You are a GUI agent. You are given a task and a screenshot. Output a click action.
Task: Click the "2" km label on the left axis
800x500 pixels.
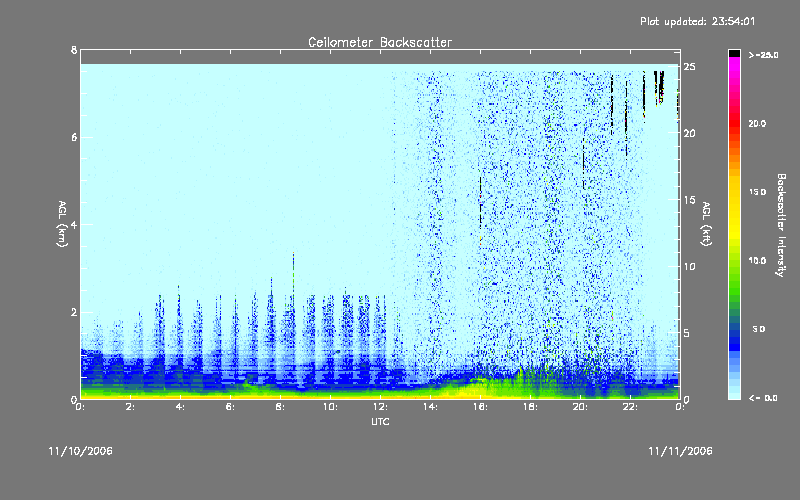coord(74,312)
